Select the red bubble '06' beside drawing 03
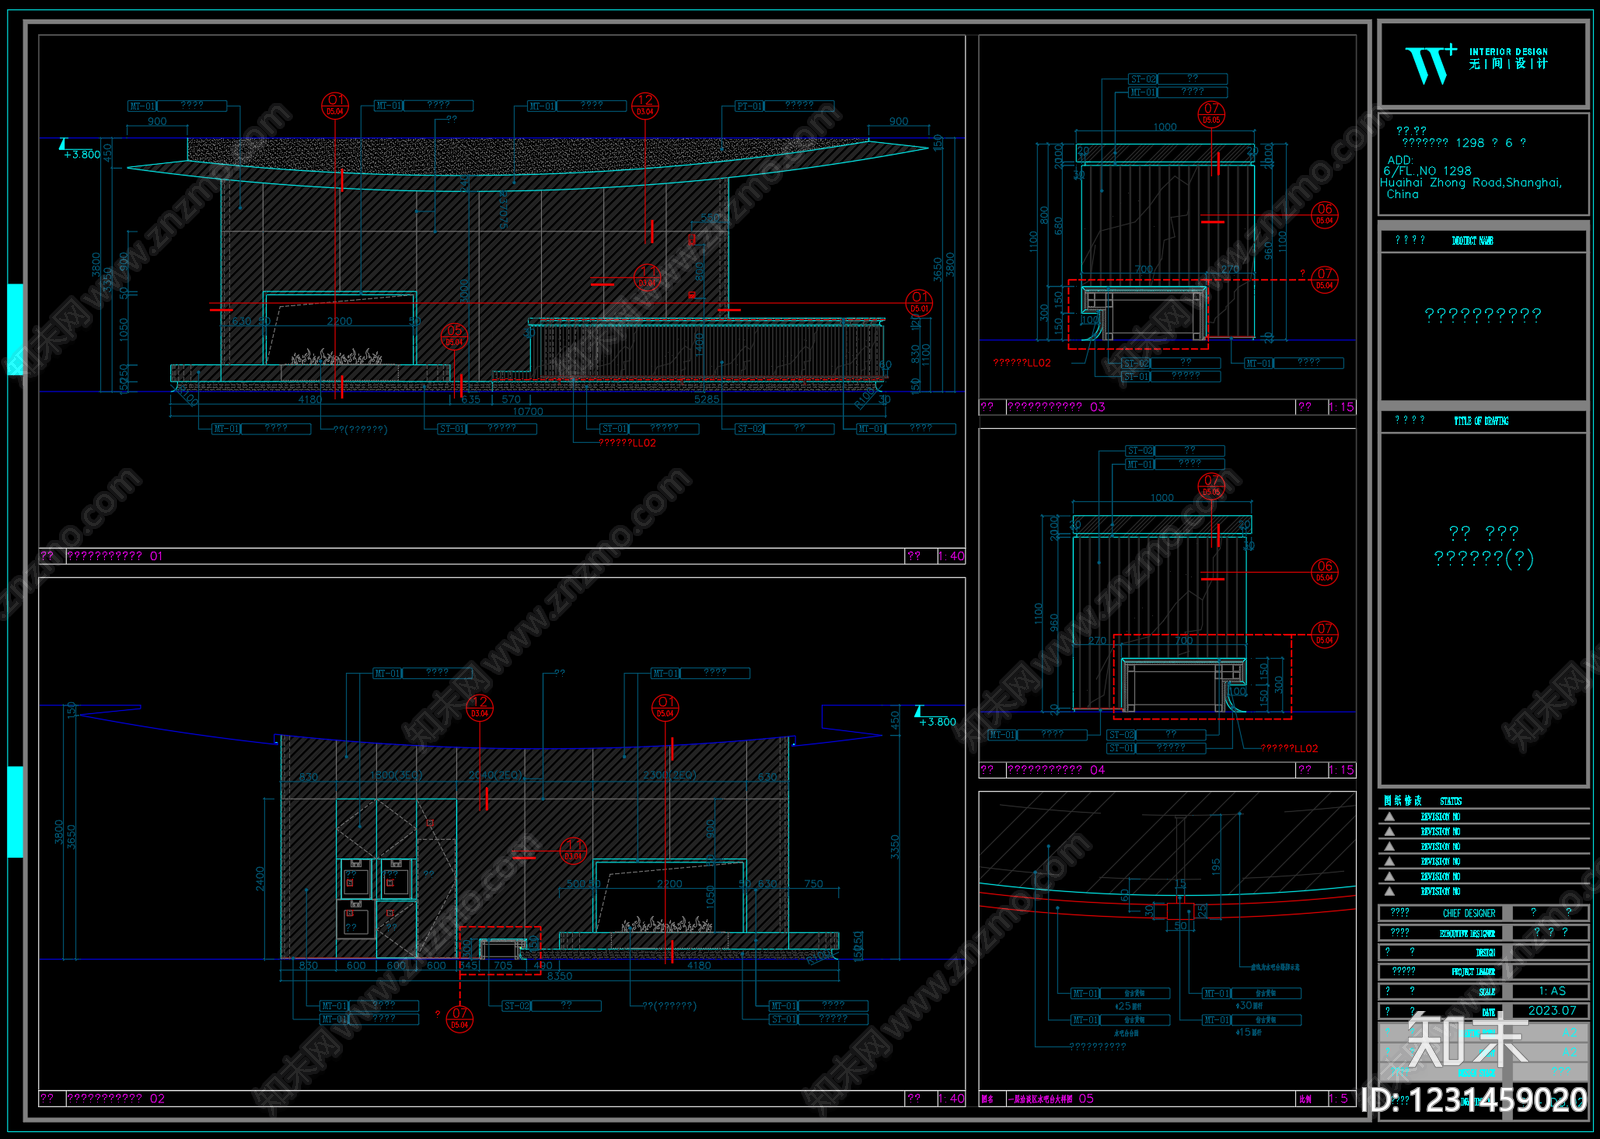The image size is (1600, 1139). [x=1325, y=215]
